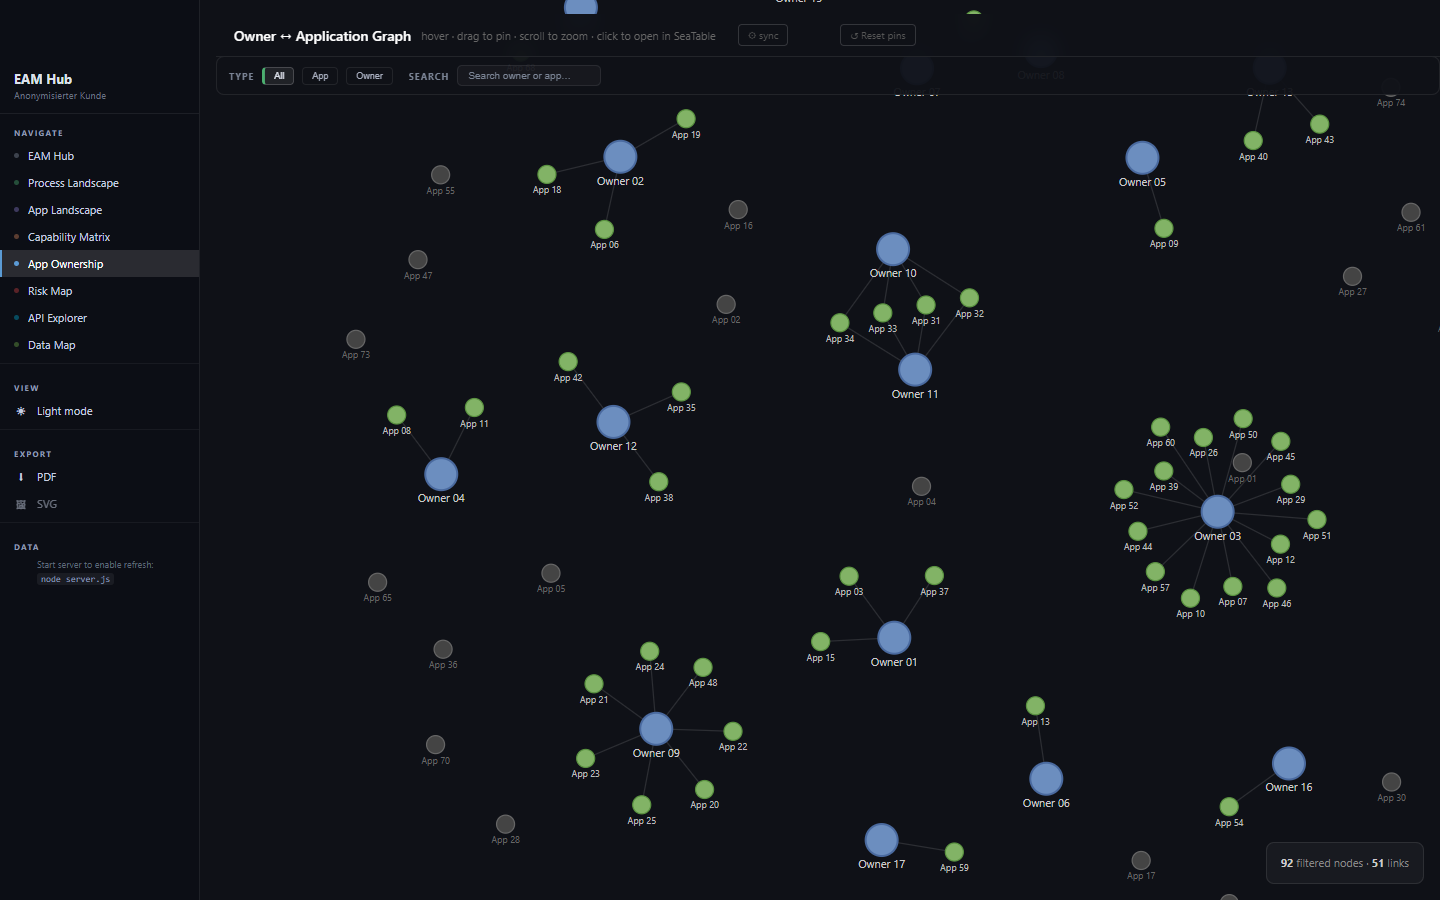Select App Ownership in sidebar
Image resolution: width=1440 pixels, height=900 pixels.
point(100,264)
